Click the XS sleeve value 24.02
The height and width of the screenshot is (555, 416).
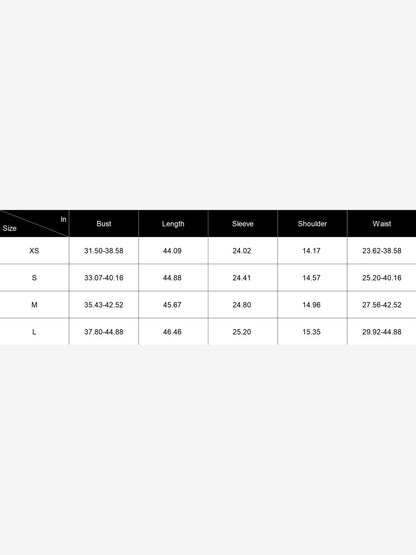pos(242,251)
